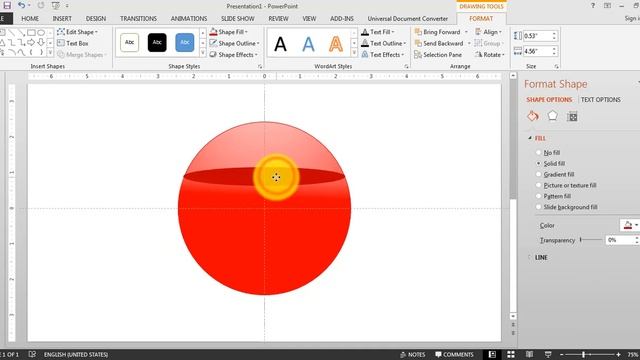Apply the black Abc shape style

(157, 42)
